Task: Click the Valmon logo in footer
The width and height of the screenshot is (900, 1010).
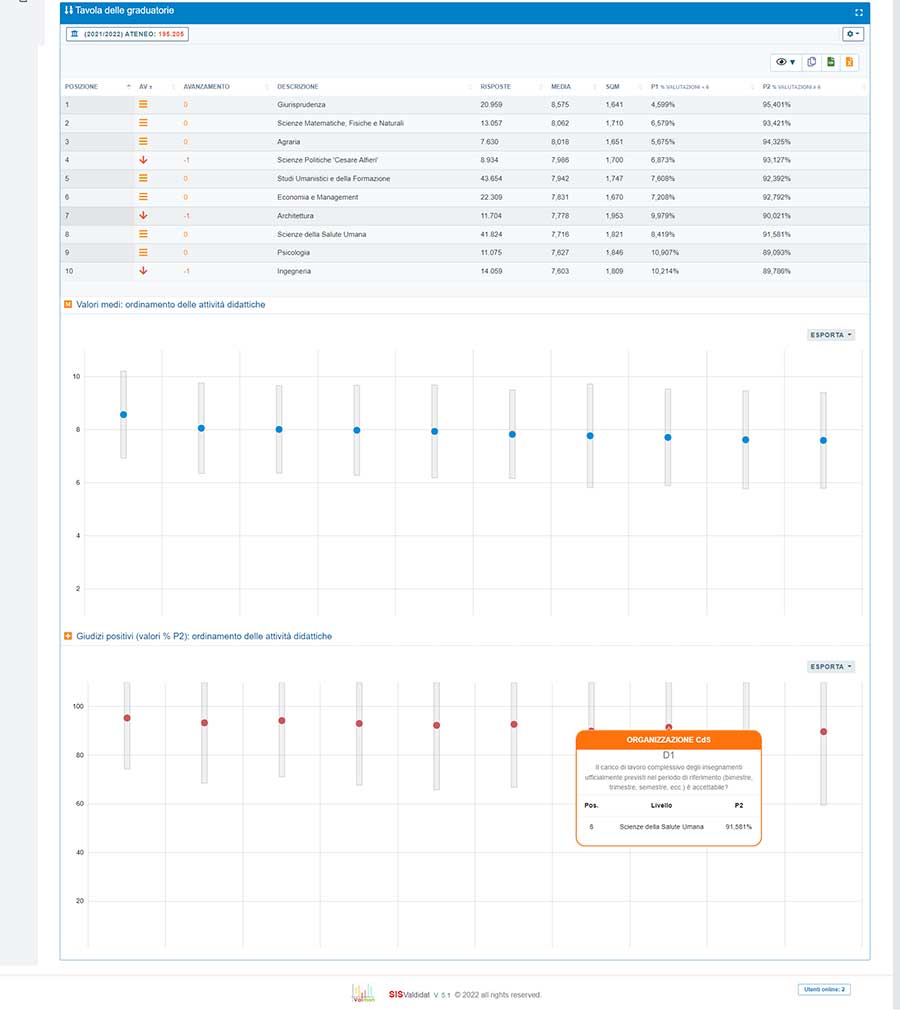Action: point(362,992)
